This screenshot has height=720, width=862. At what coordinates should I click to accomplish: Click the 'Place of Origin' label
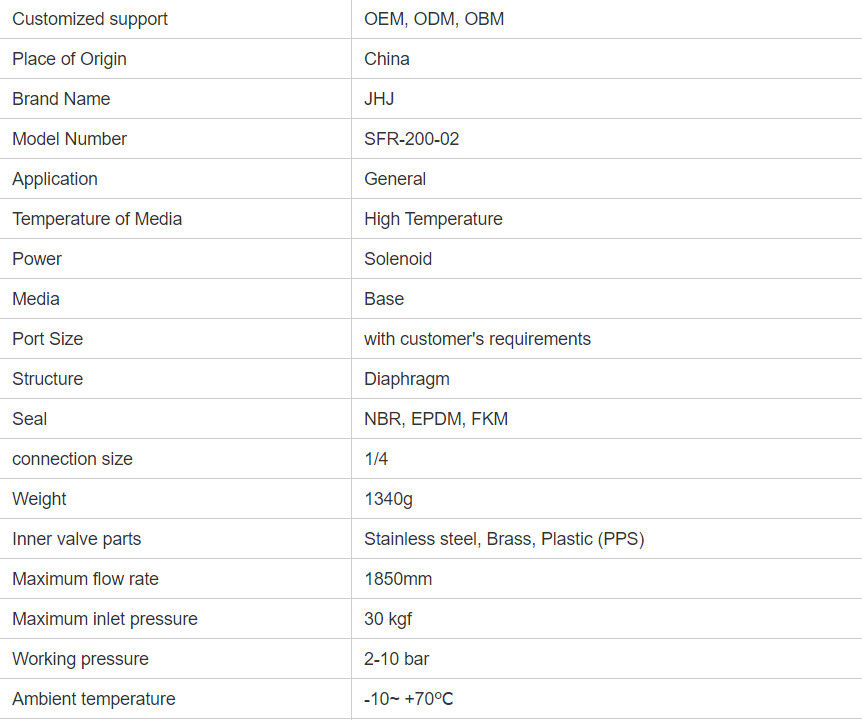(69, 59)
